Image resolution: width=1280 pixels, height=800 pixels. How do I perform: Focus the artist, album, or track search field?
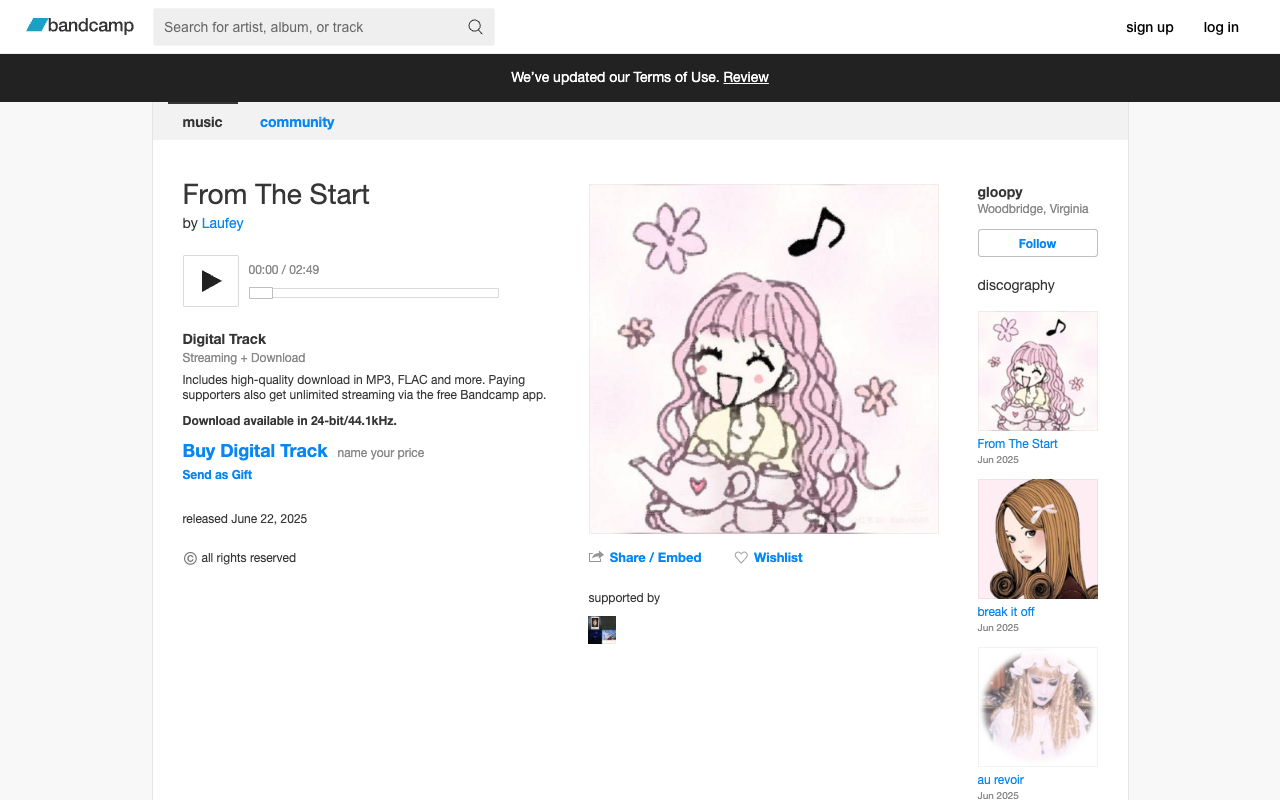tap(324, 27)
